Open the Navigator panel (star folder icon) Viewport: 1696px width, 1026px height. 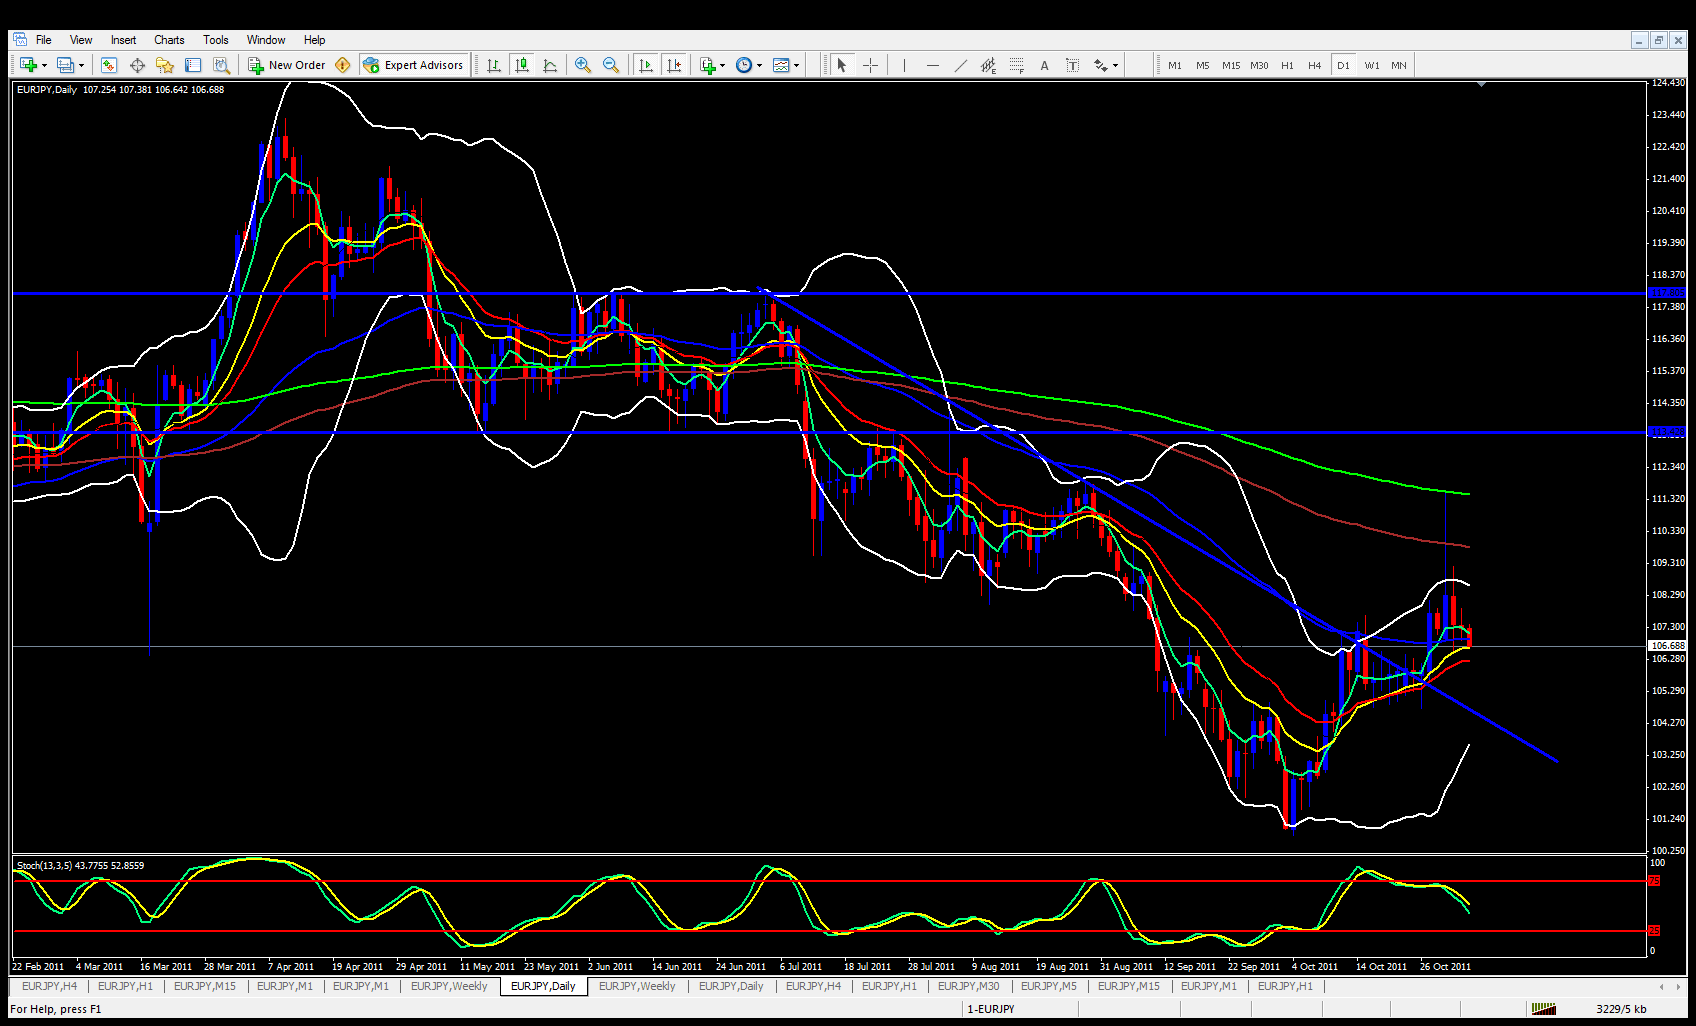click(x=165, y=65)
